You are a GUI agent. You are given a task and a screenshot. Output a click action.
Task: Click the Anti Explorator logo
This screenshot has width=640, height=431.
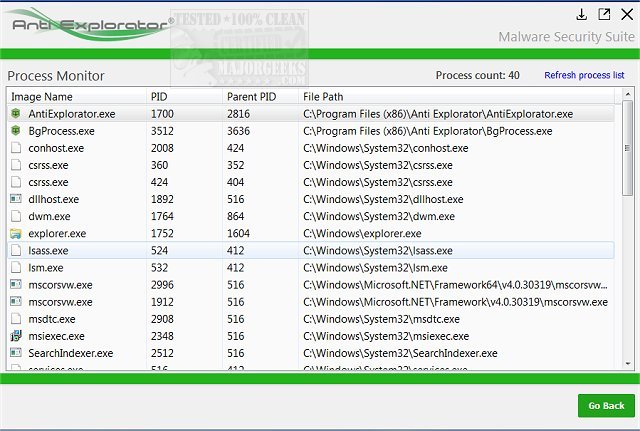point(91,24)
